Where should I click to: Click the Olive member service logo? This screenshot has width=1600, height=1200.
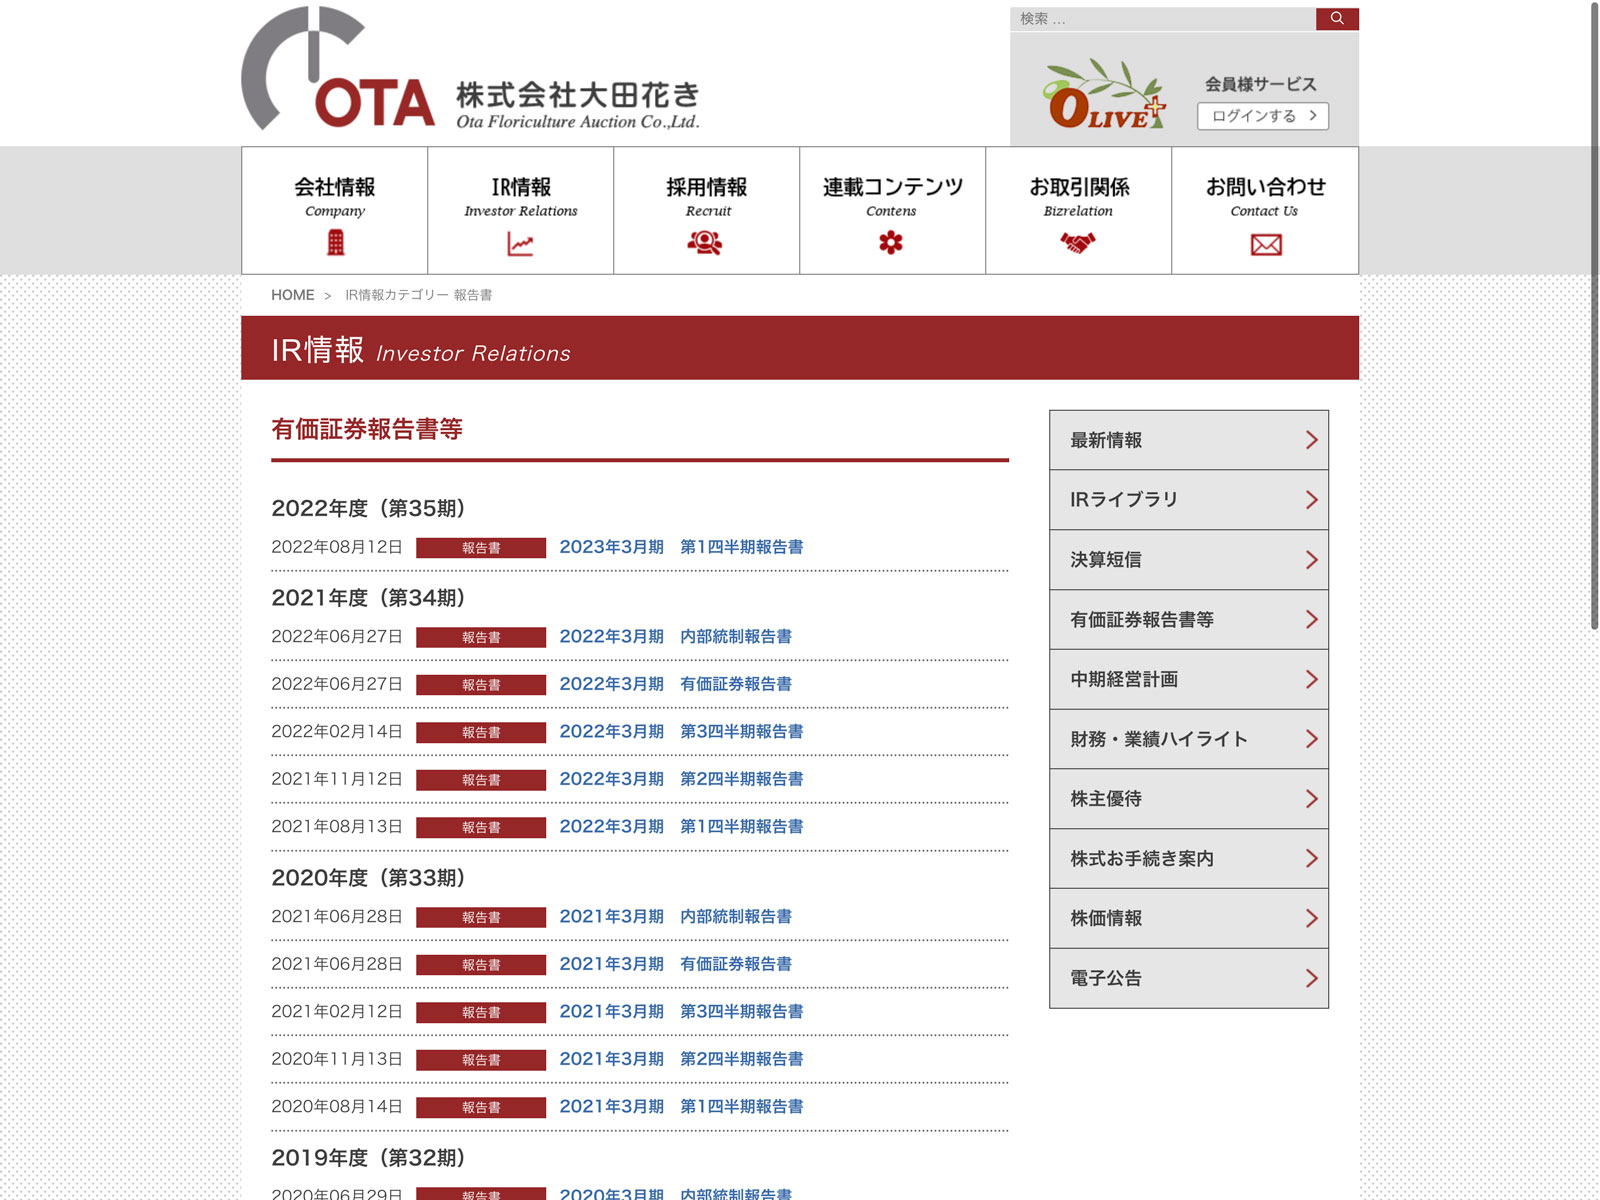tap(1104, 97)
